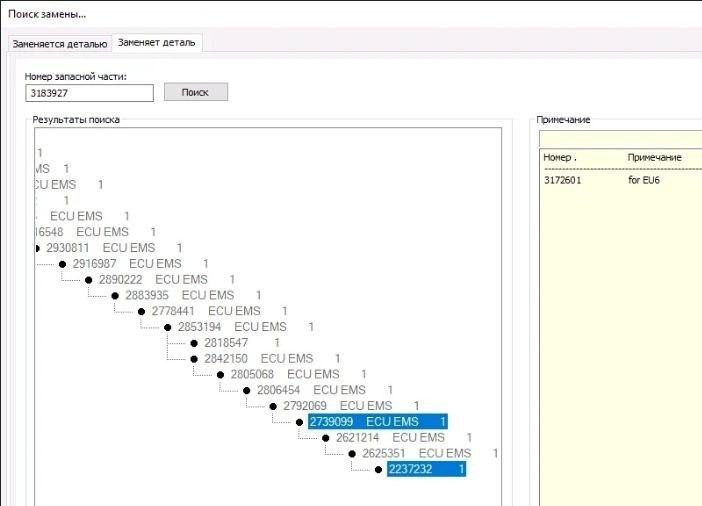Select the "Заменяет деталь" tab

(x=157, y=42)
